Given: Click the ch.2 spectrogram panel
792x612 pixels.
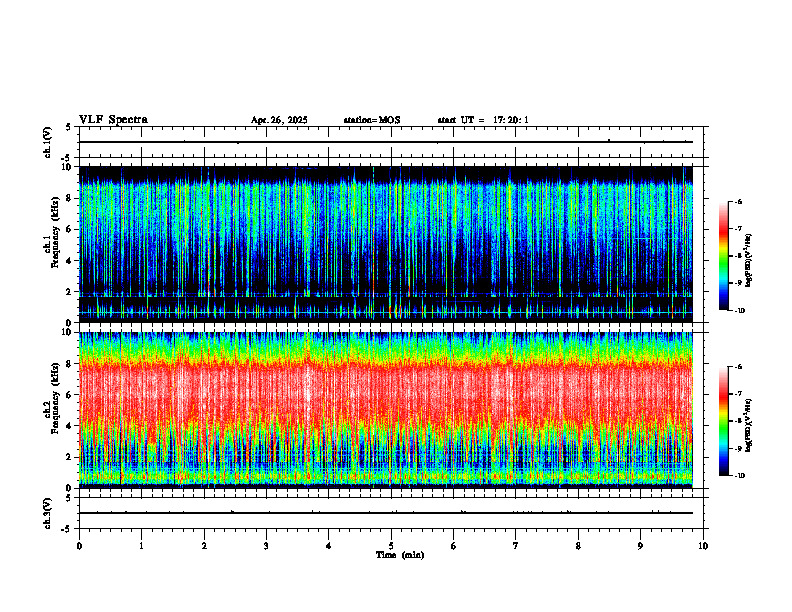Looking at the screenshot, I should point(386,410).
